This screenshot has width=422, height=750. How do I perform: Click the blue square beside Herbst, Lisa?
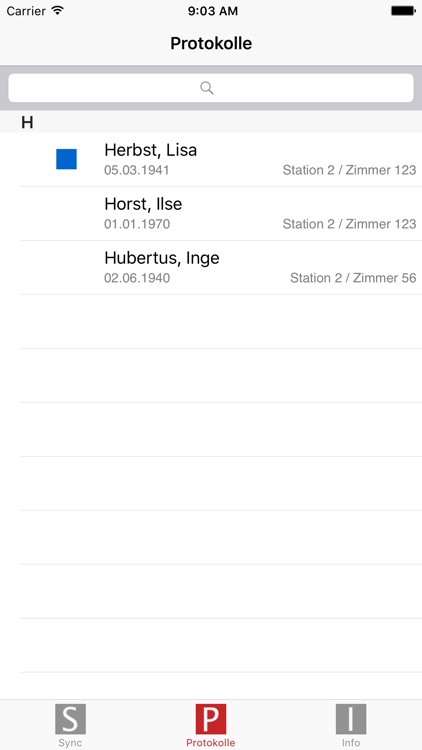pos(67,159)
